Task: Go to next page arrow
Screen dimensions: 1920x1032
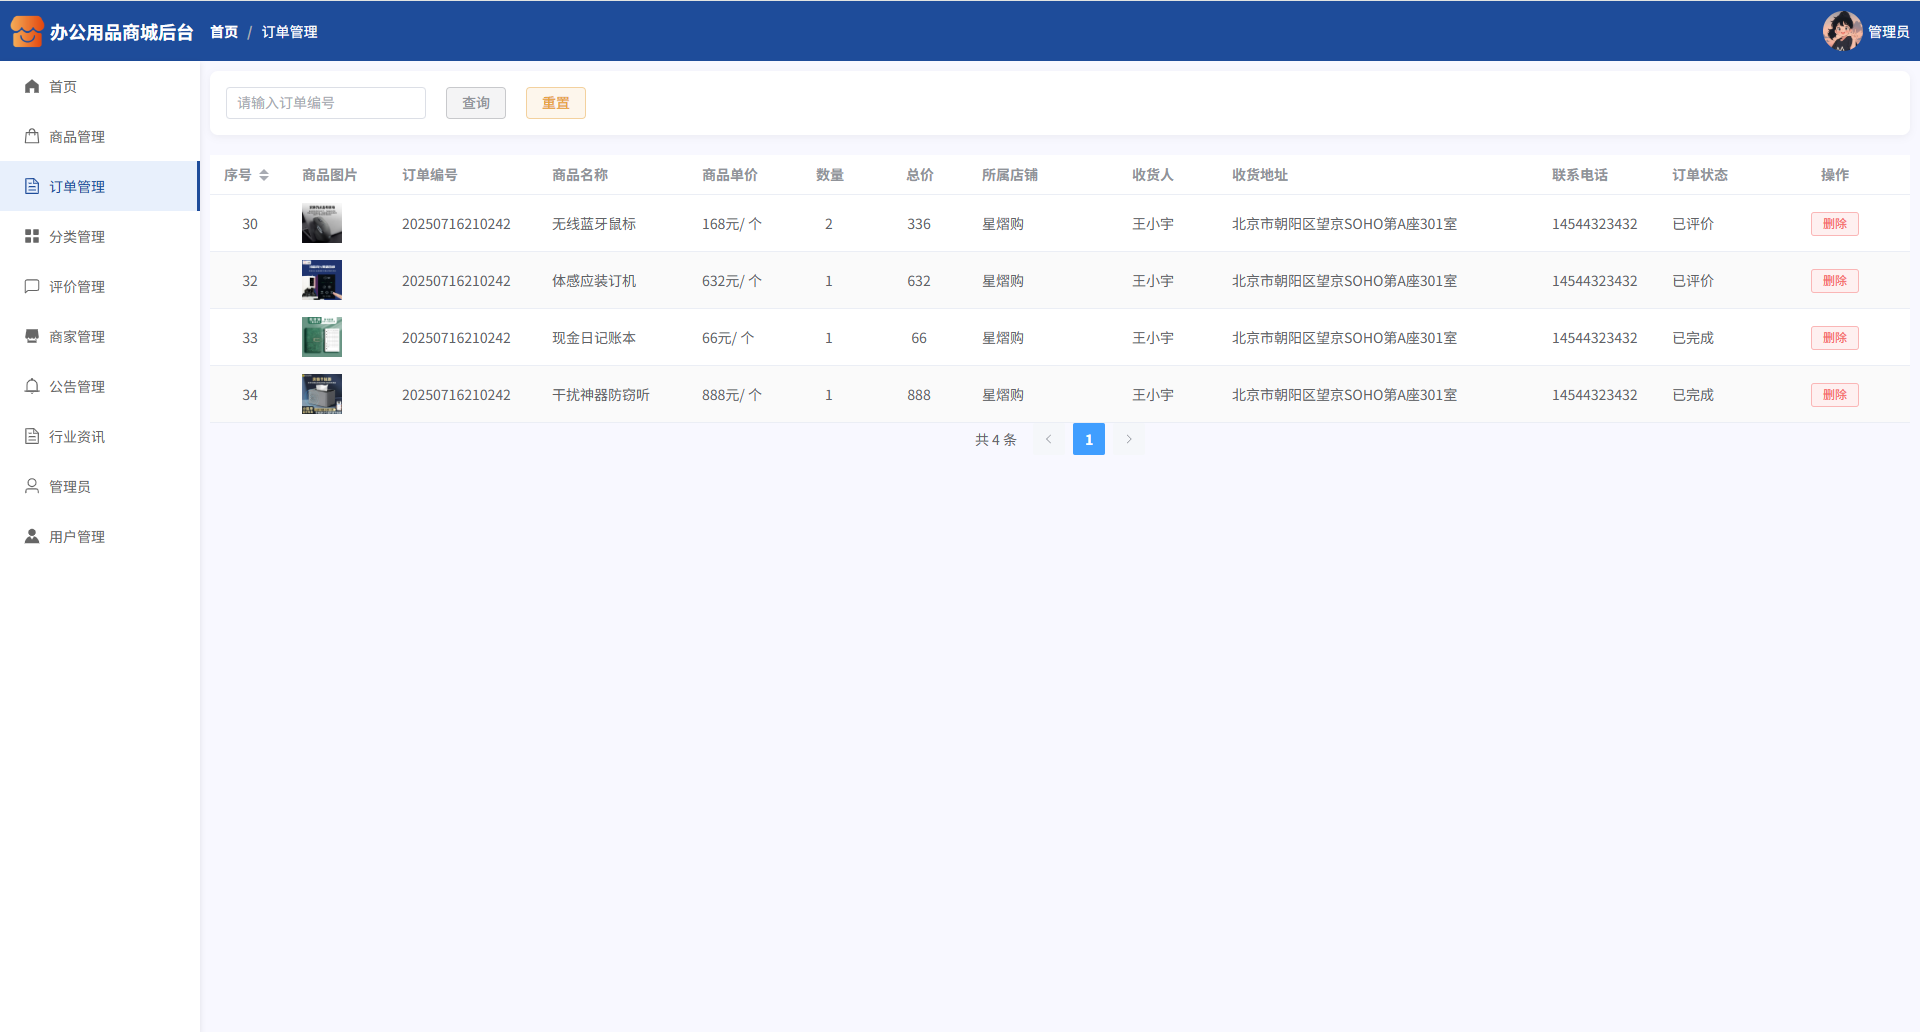Action: tap(1129, 439)
